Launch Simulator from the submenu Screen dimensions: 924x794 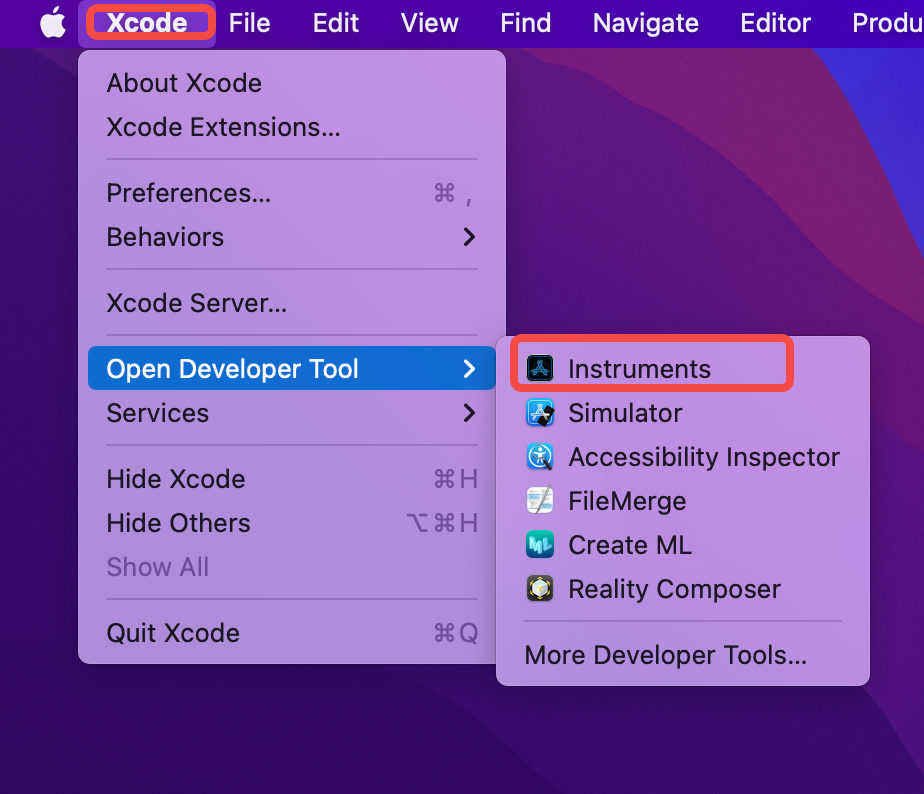pyautogui.click(x=683, y=413)
